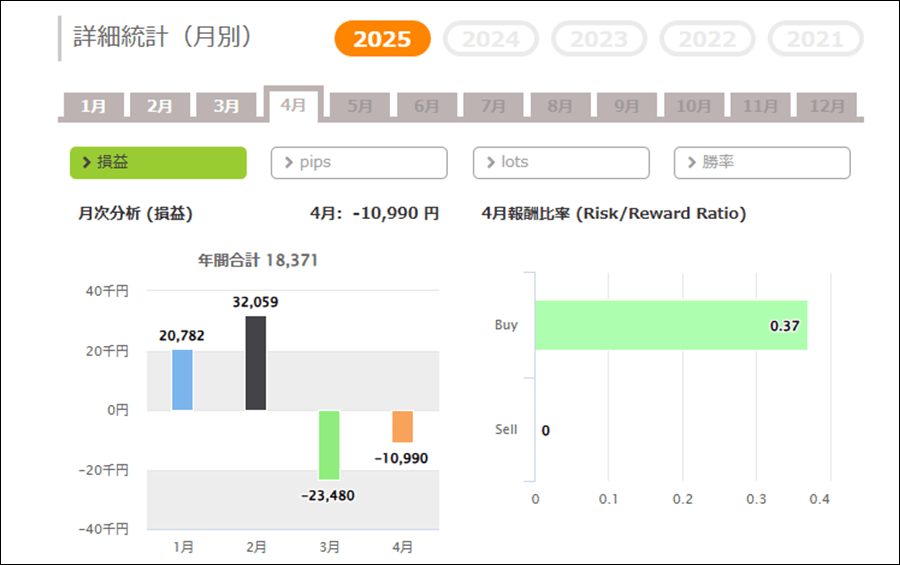Viewport: 900px width, 565px height.
Task: Go to the 3月 month tab
Action: coord(226,105)
